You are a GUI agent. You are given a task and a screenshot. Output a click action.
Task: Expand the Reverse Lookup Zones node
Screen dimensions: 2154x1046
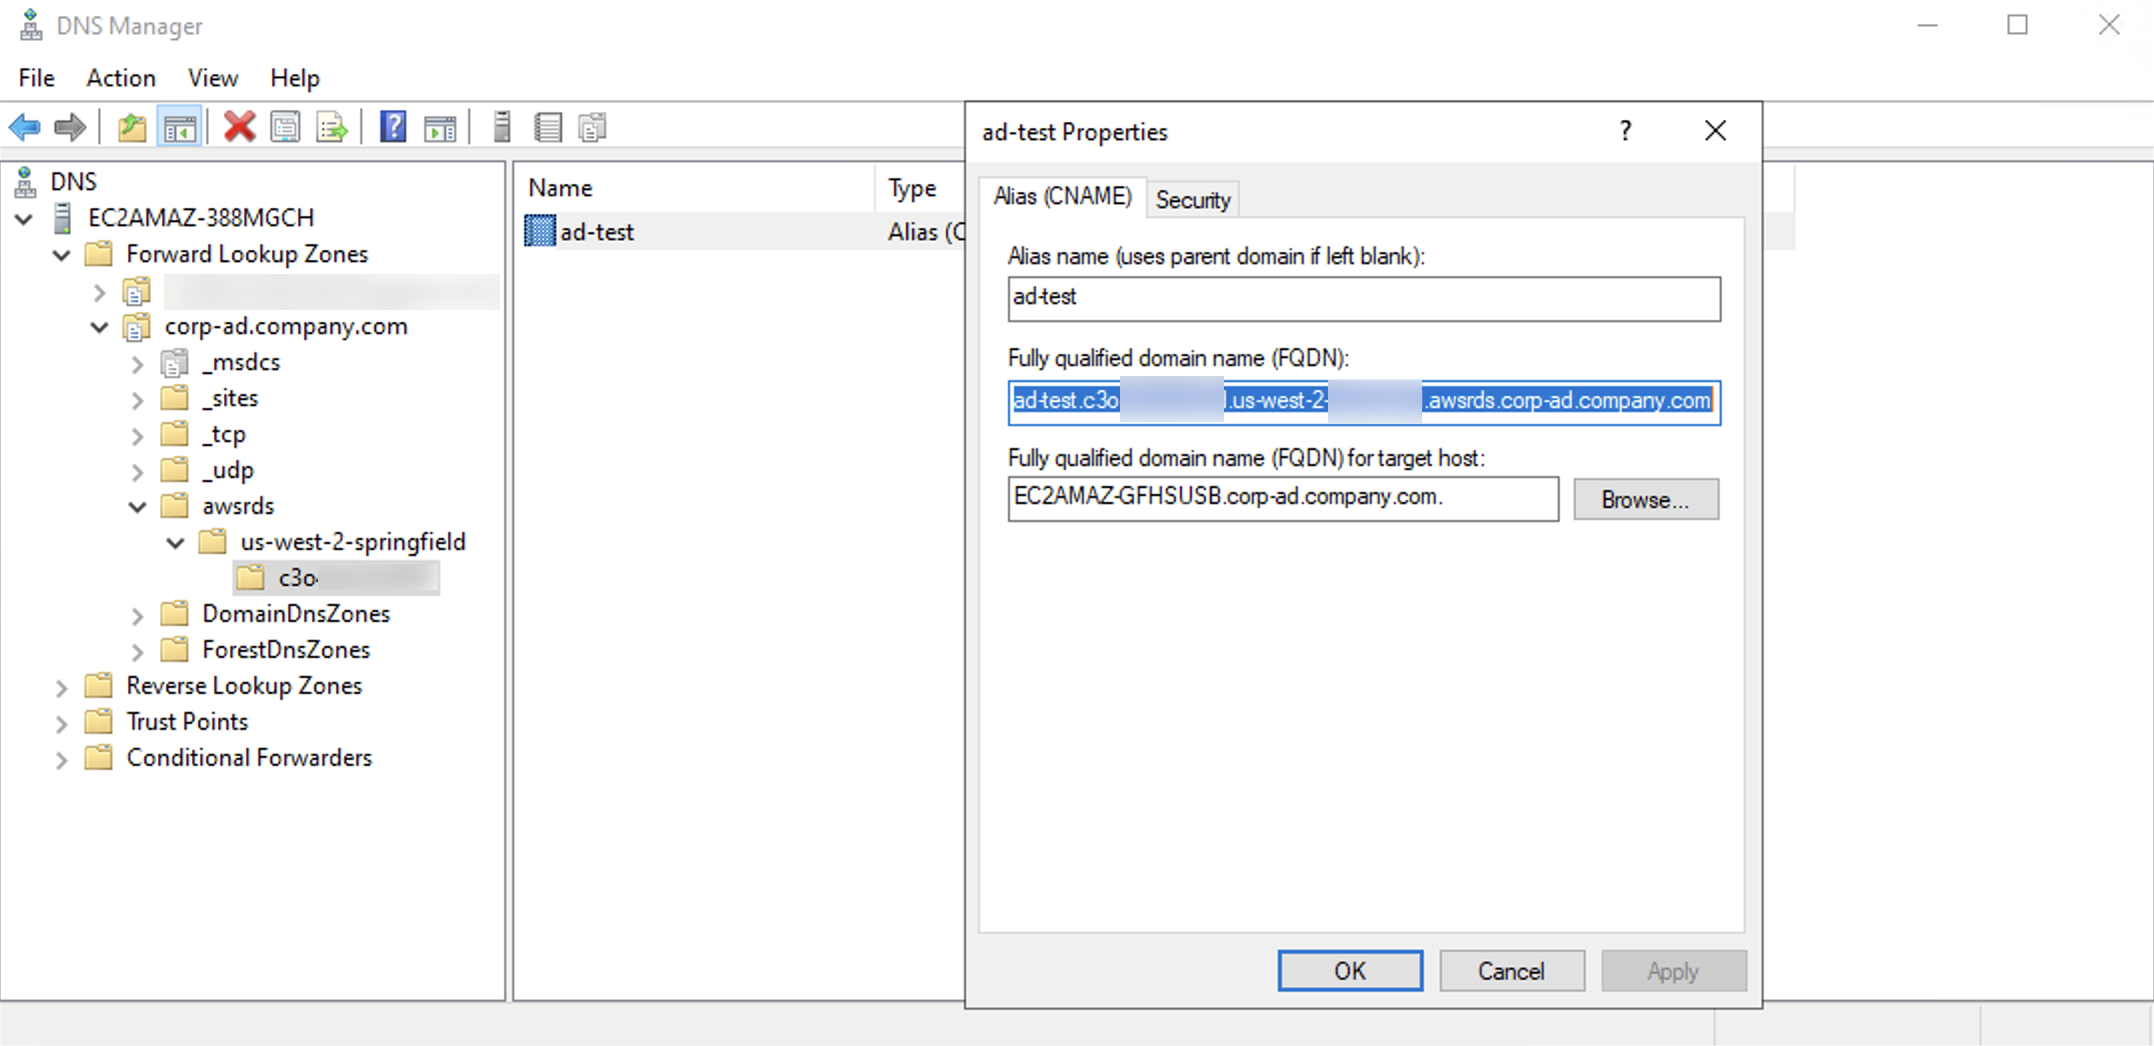pyautogui.click(x=61, y=687)
